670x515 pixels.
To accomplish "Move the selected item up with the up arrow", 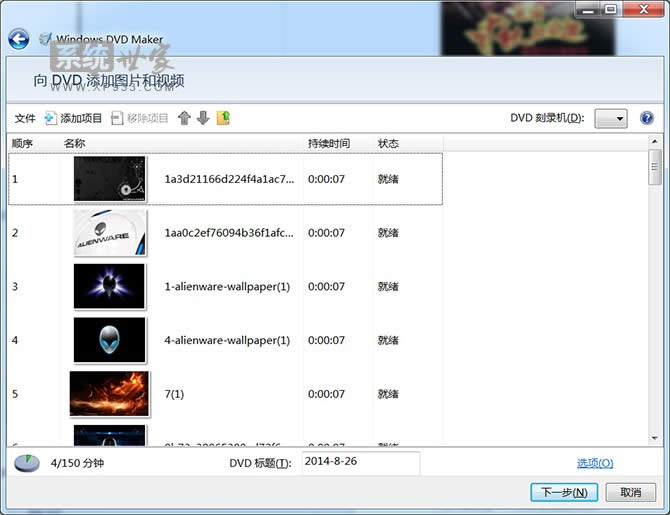I will pos(184,118).
